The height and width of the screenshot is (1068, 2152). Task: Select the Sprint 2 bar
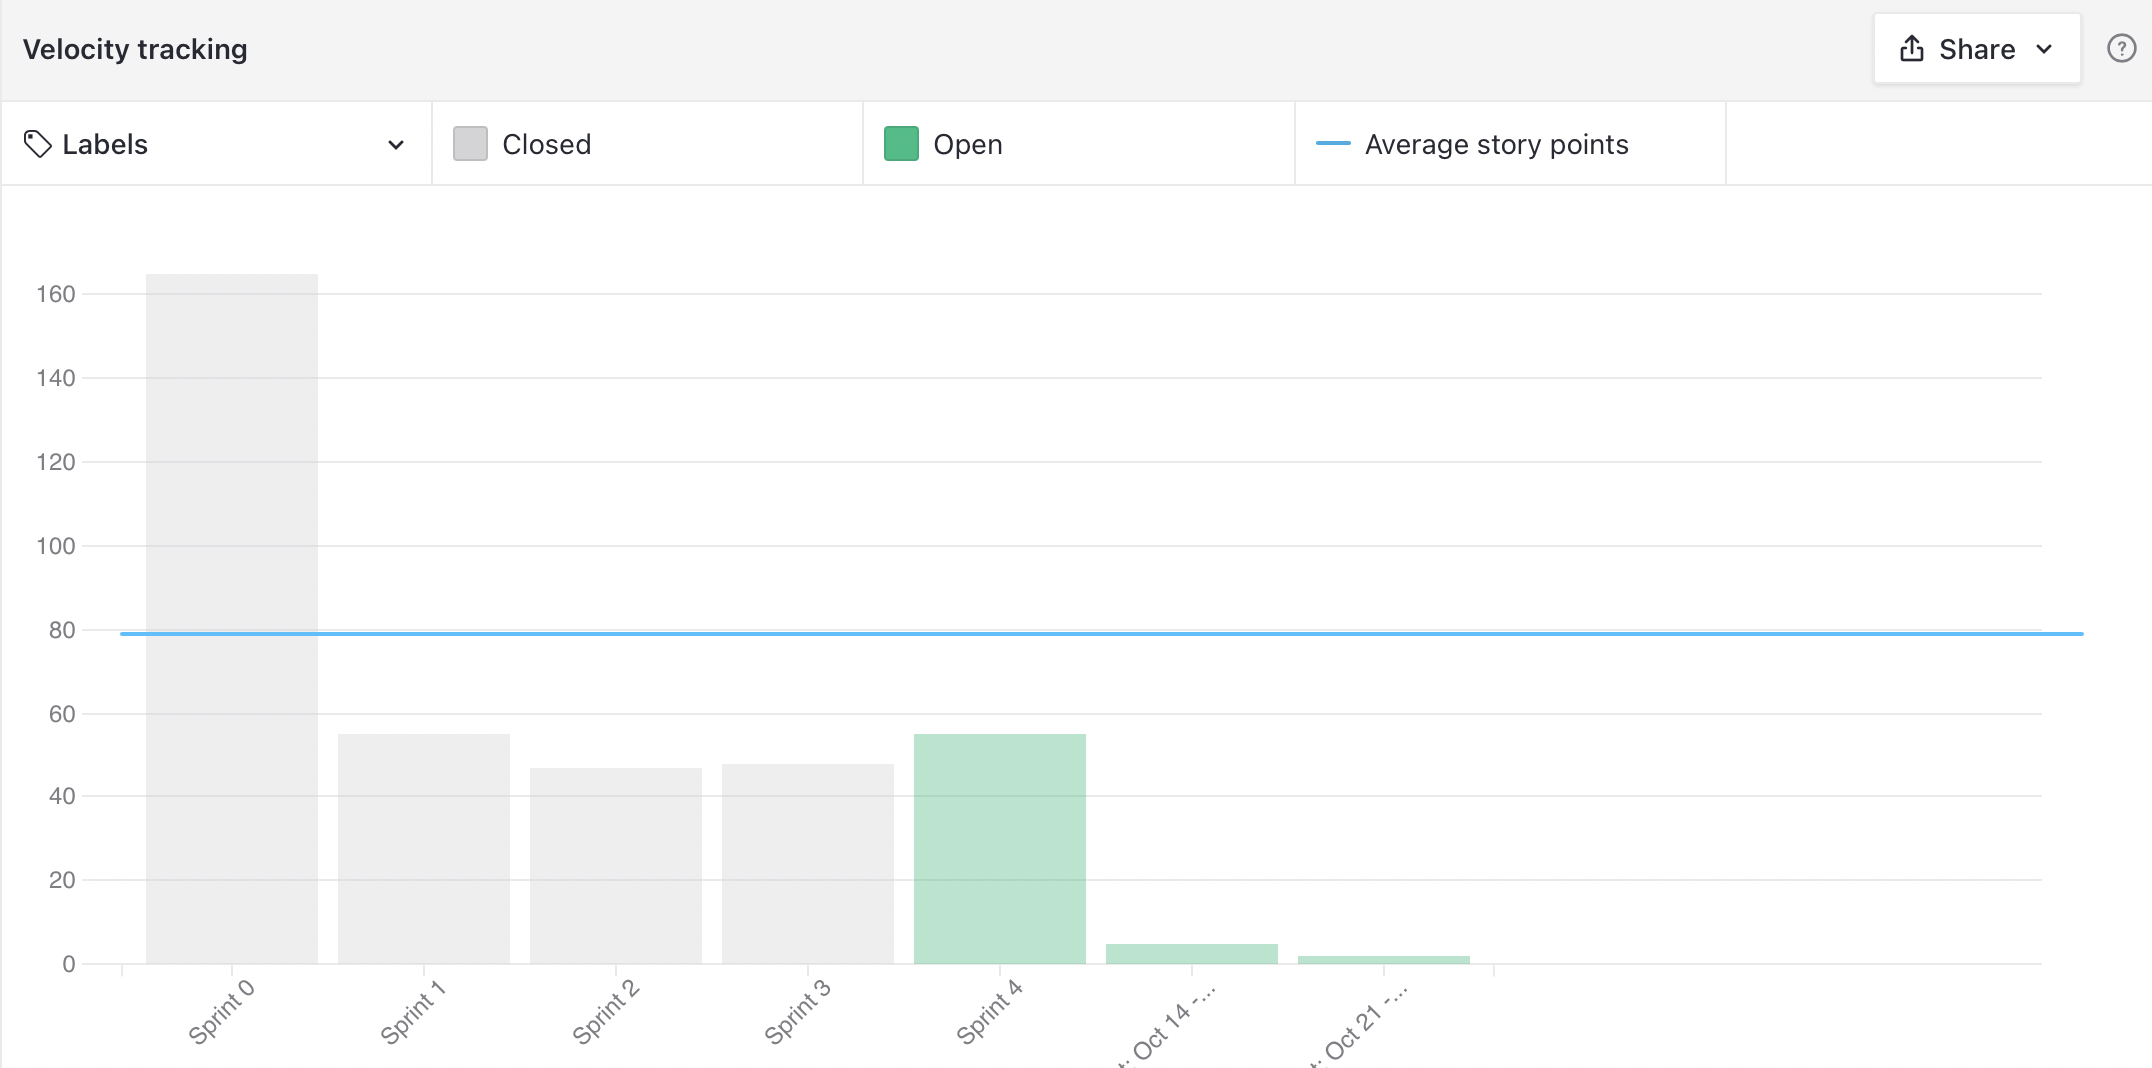click(x=616, y=866)
